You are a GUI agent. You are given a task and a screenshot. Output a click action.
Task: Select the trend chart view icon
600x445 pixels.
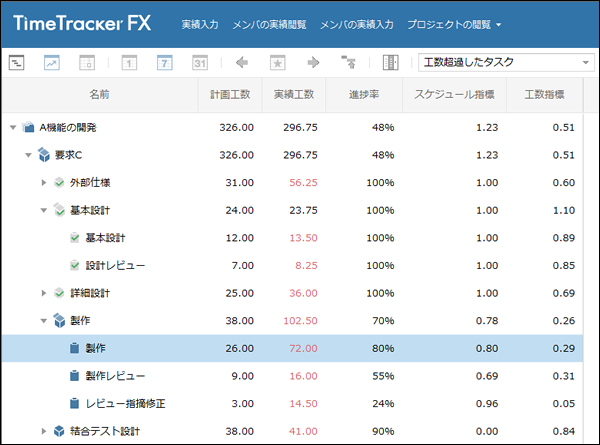pyautogui.click(x=52, y=63)
